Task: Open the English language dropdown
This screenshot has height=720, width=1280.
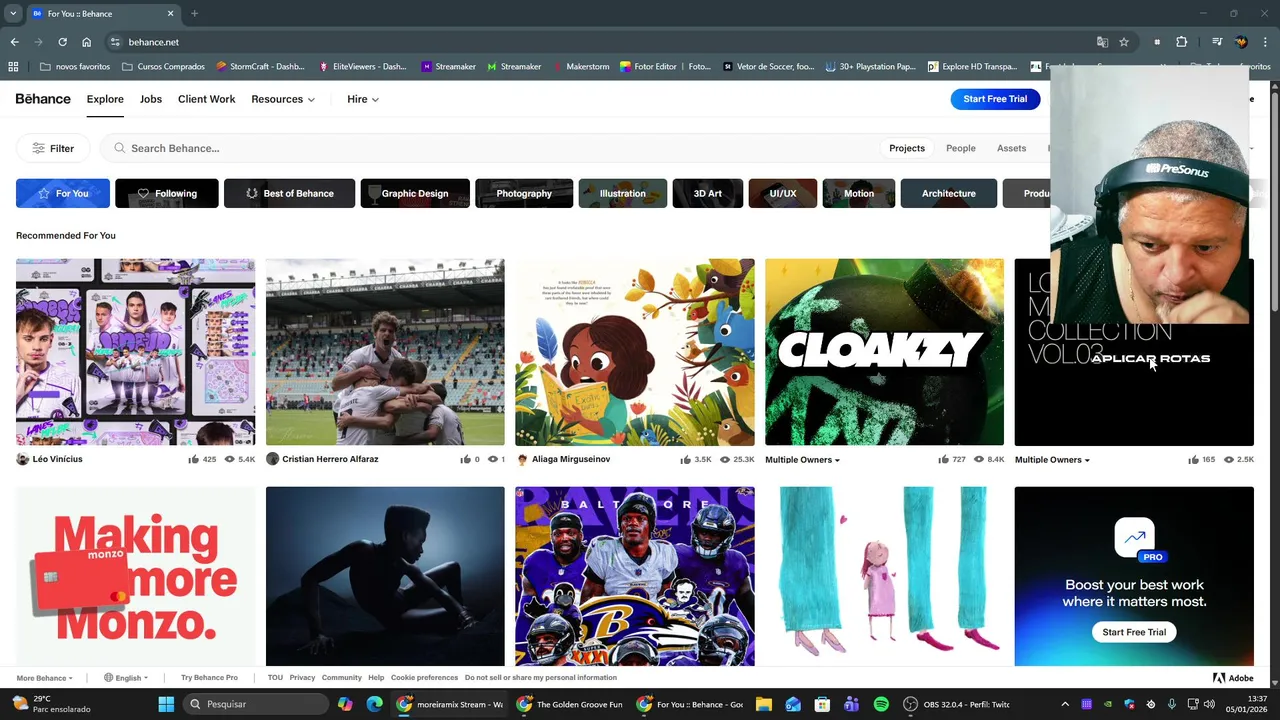Action: [126, 678]
